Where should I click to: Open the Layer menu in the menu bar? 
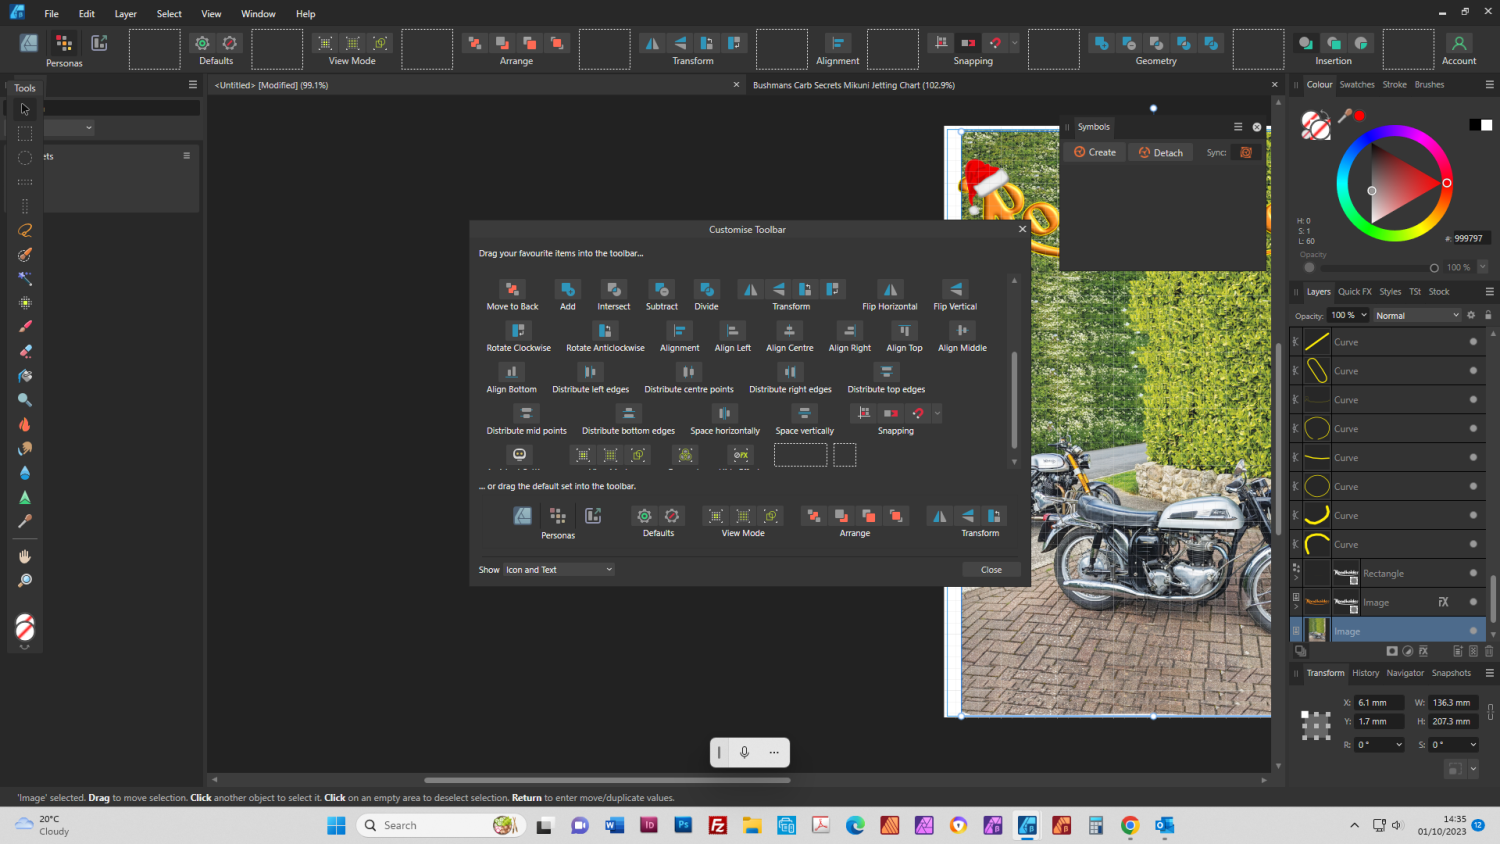125,13
